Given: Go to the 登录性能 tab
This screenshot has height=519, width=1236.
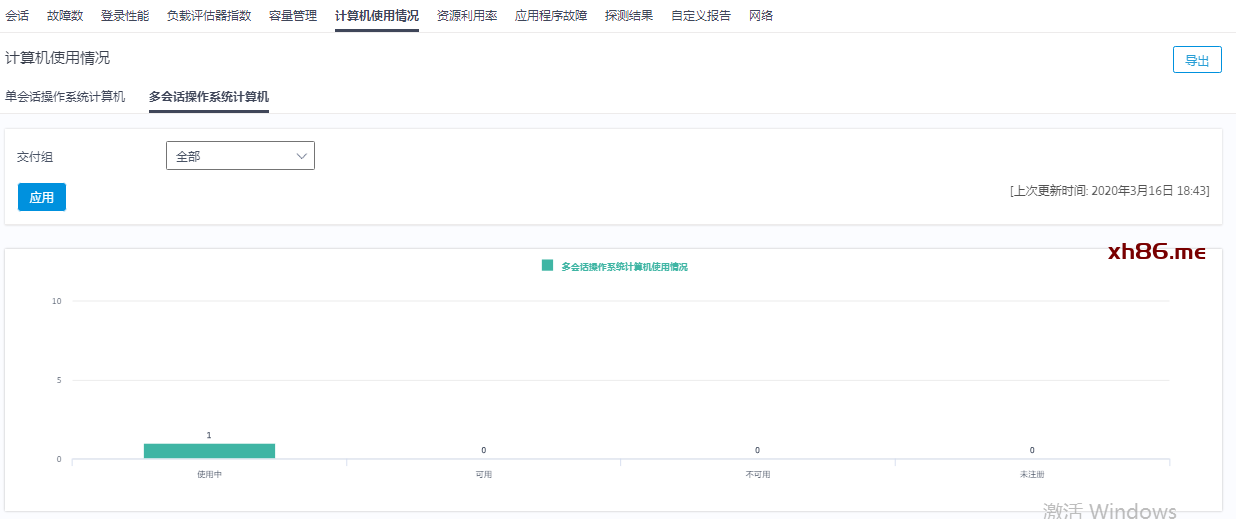Looking at the screenshot, I should click(125, 16).
